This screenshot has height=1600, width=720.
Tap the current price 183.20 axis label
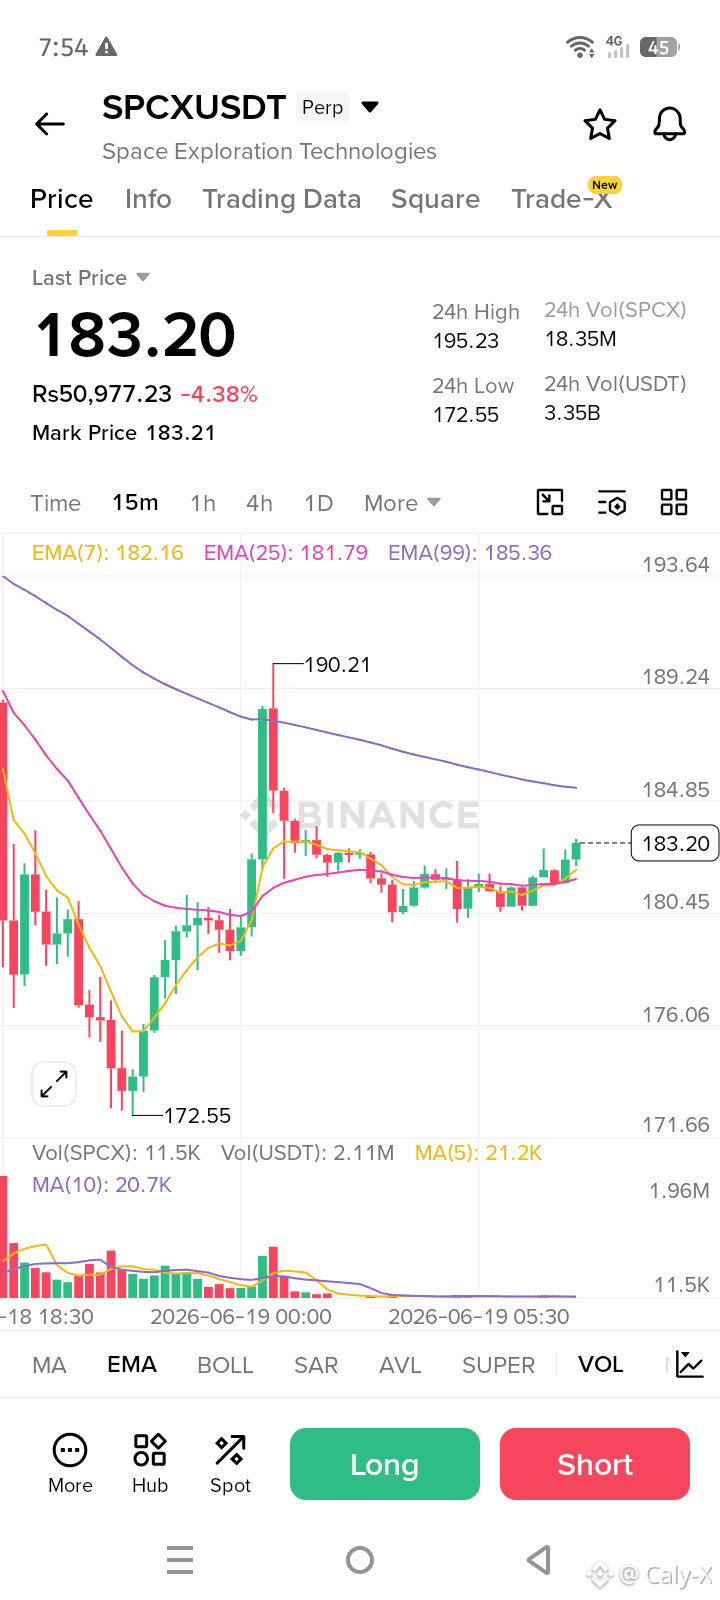pyautogui.click(x=675, y=843)
